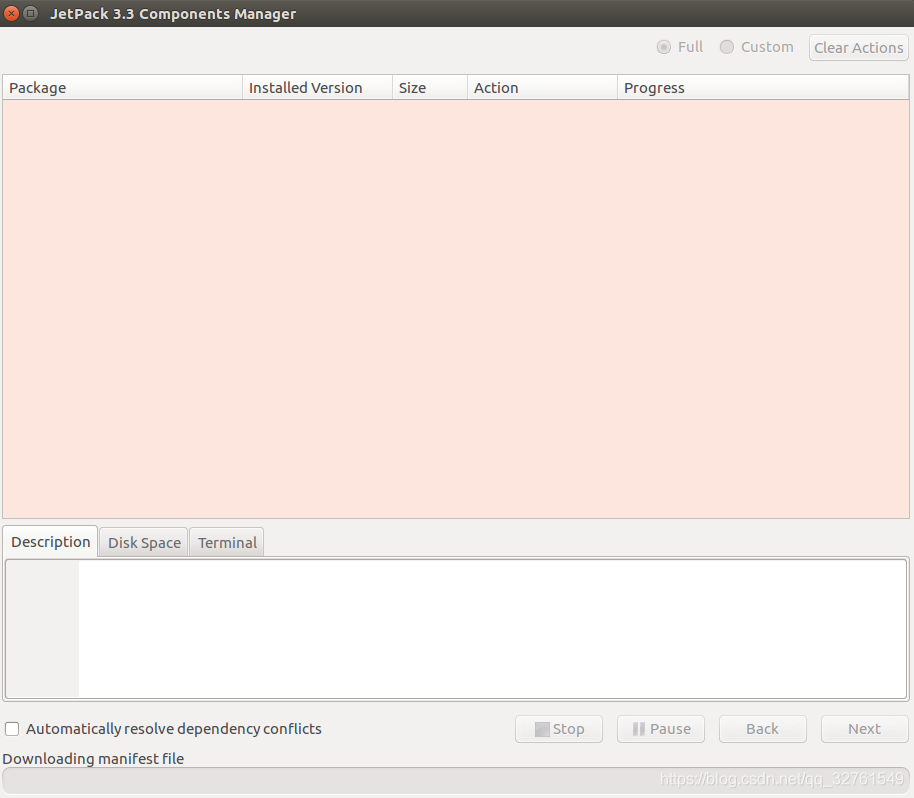Show the Terminal tab

227,543
